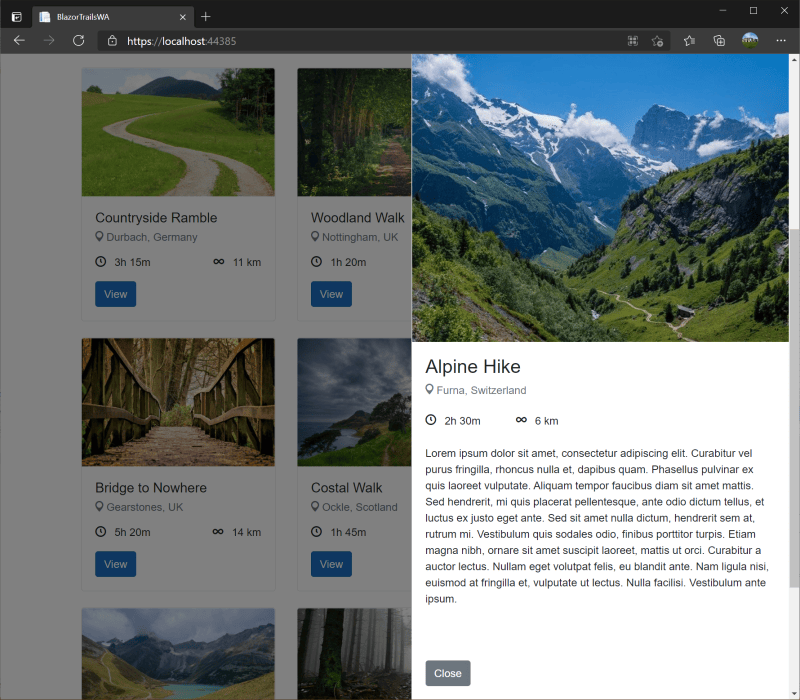View the Bridge to Nowhere trail
The width and height of the screenshot is (800, 700).
click(x=115, y=564)
